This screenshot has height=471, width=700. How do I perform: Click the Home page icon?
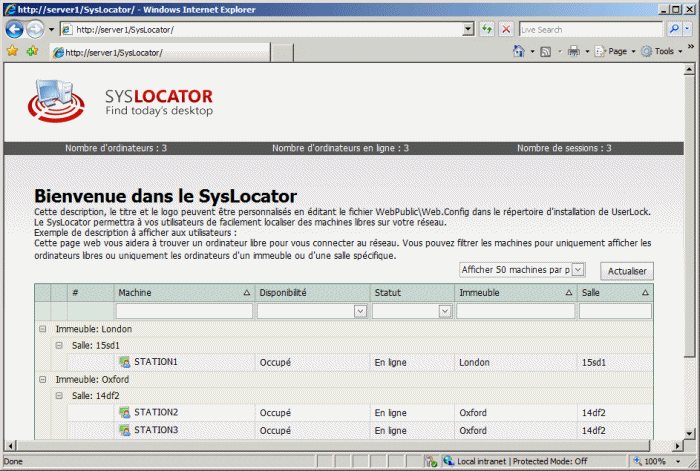[x=518, y=51]
